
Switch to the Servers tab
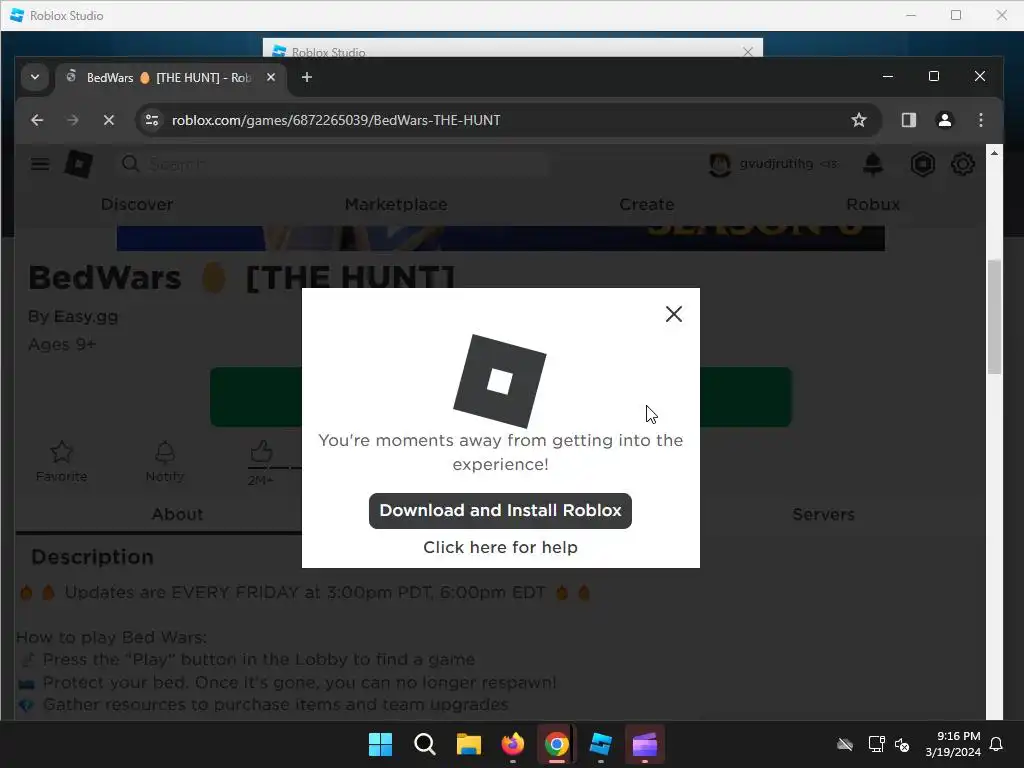tap(823, 515)
